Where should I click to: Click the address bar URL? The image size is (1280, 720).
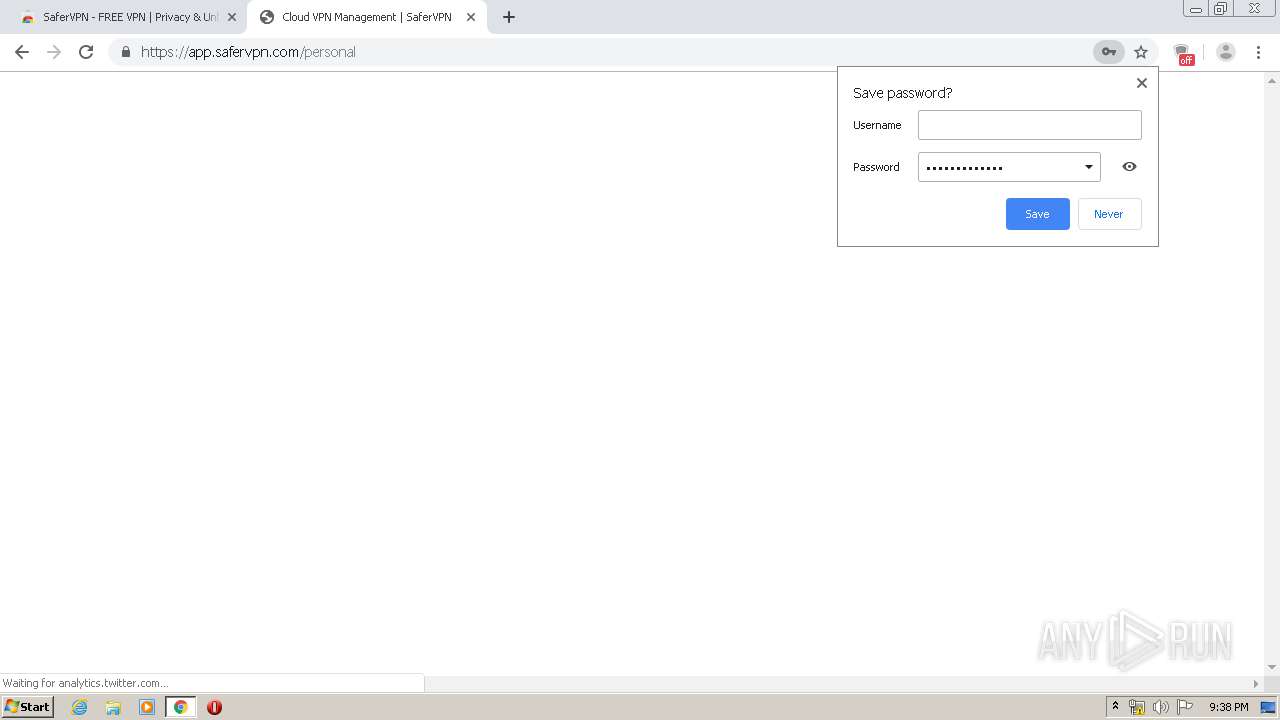point(248,52)
